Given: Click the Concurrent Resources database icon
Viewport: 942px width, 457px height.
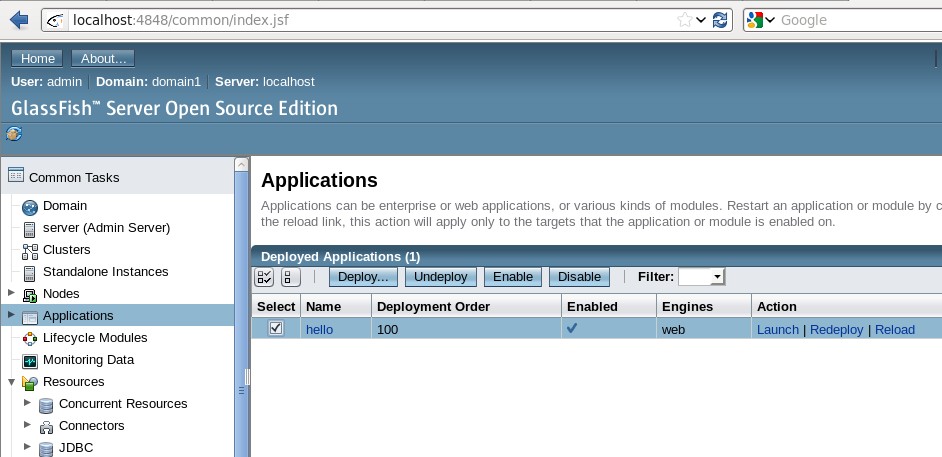Looking at the screenshot, I should [46, 405].
